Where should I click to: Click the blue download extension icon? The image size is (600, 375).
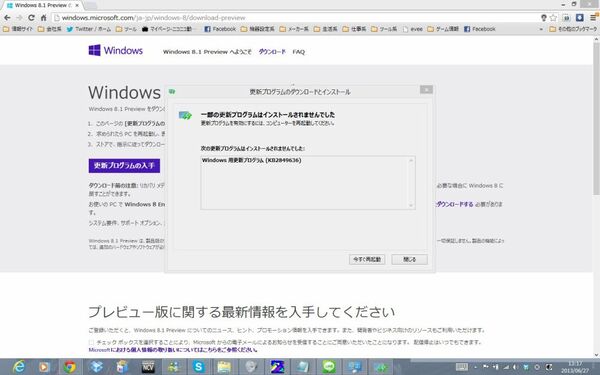pos(580,18)
